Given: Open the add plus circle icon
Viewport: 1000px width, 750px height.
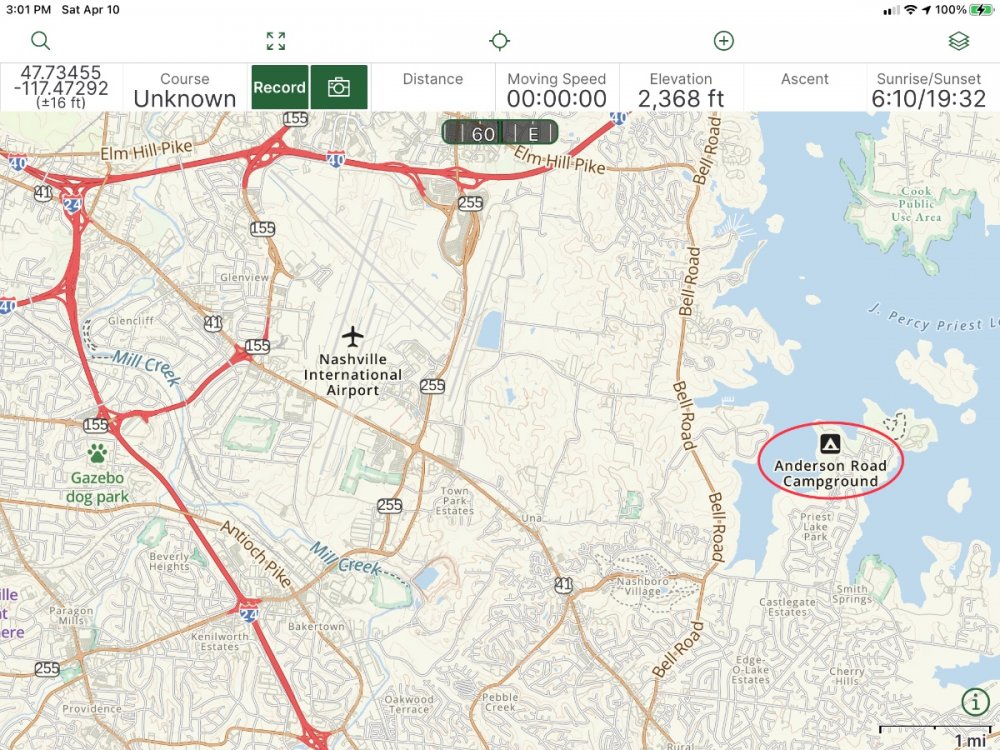Looking at the screenshot, I should (x=723, y=41).
